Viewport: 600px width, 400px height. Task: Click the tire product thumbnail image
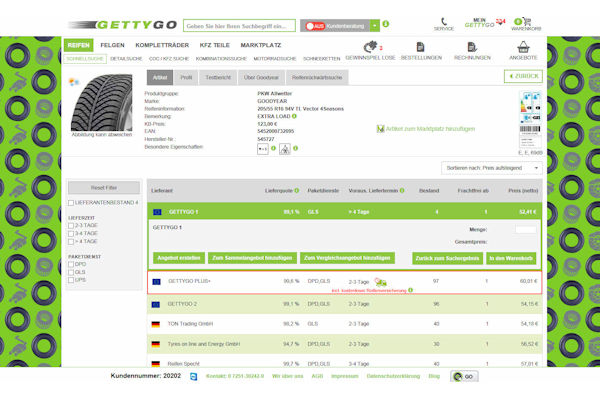(102, 103)
